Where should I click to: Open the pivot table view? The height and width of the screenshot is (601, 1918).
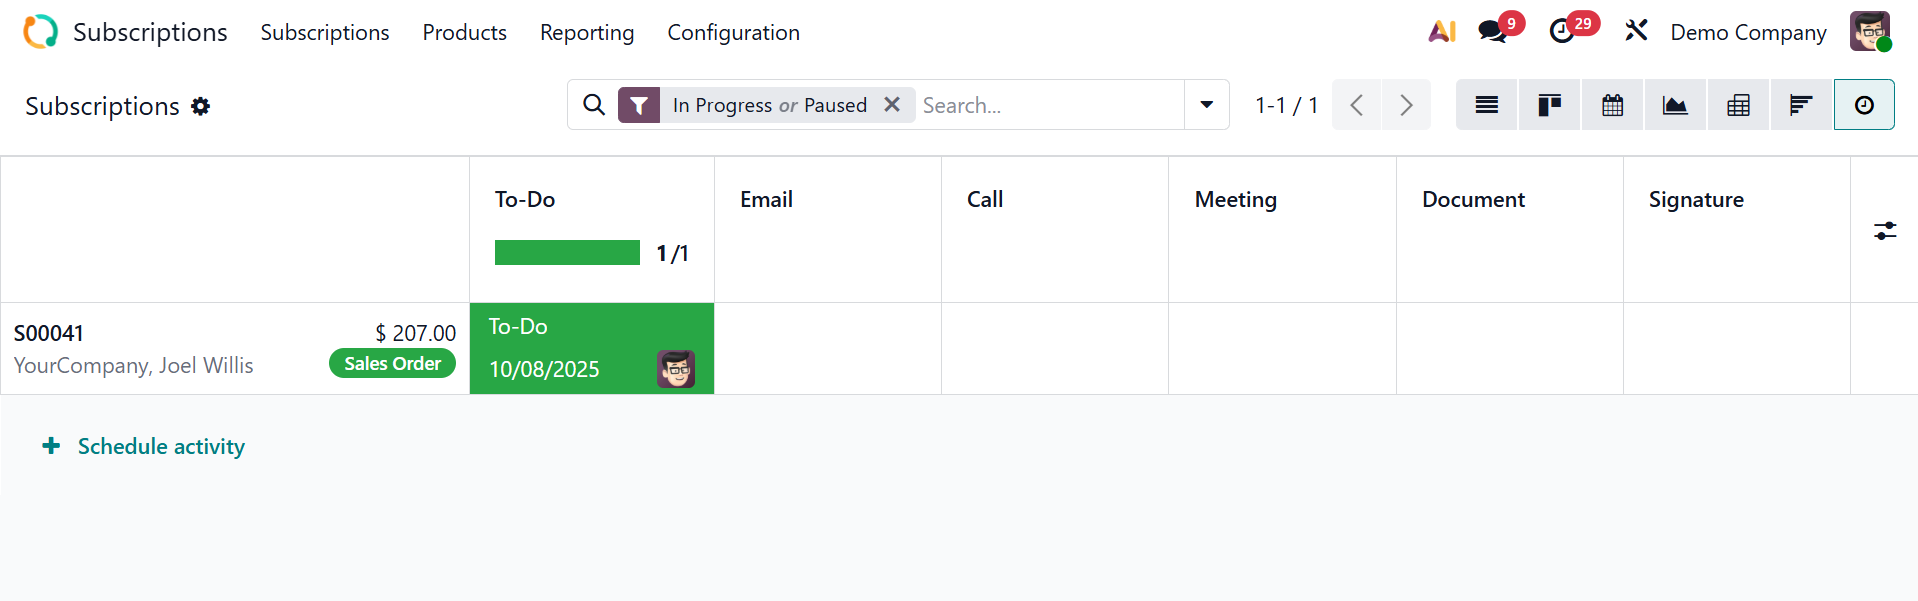click(1738, 105)
